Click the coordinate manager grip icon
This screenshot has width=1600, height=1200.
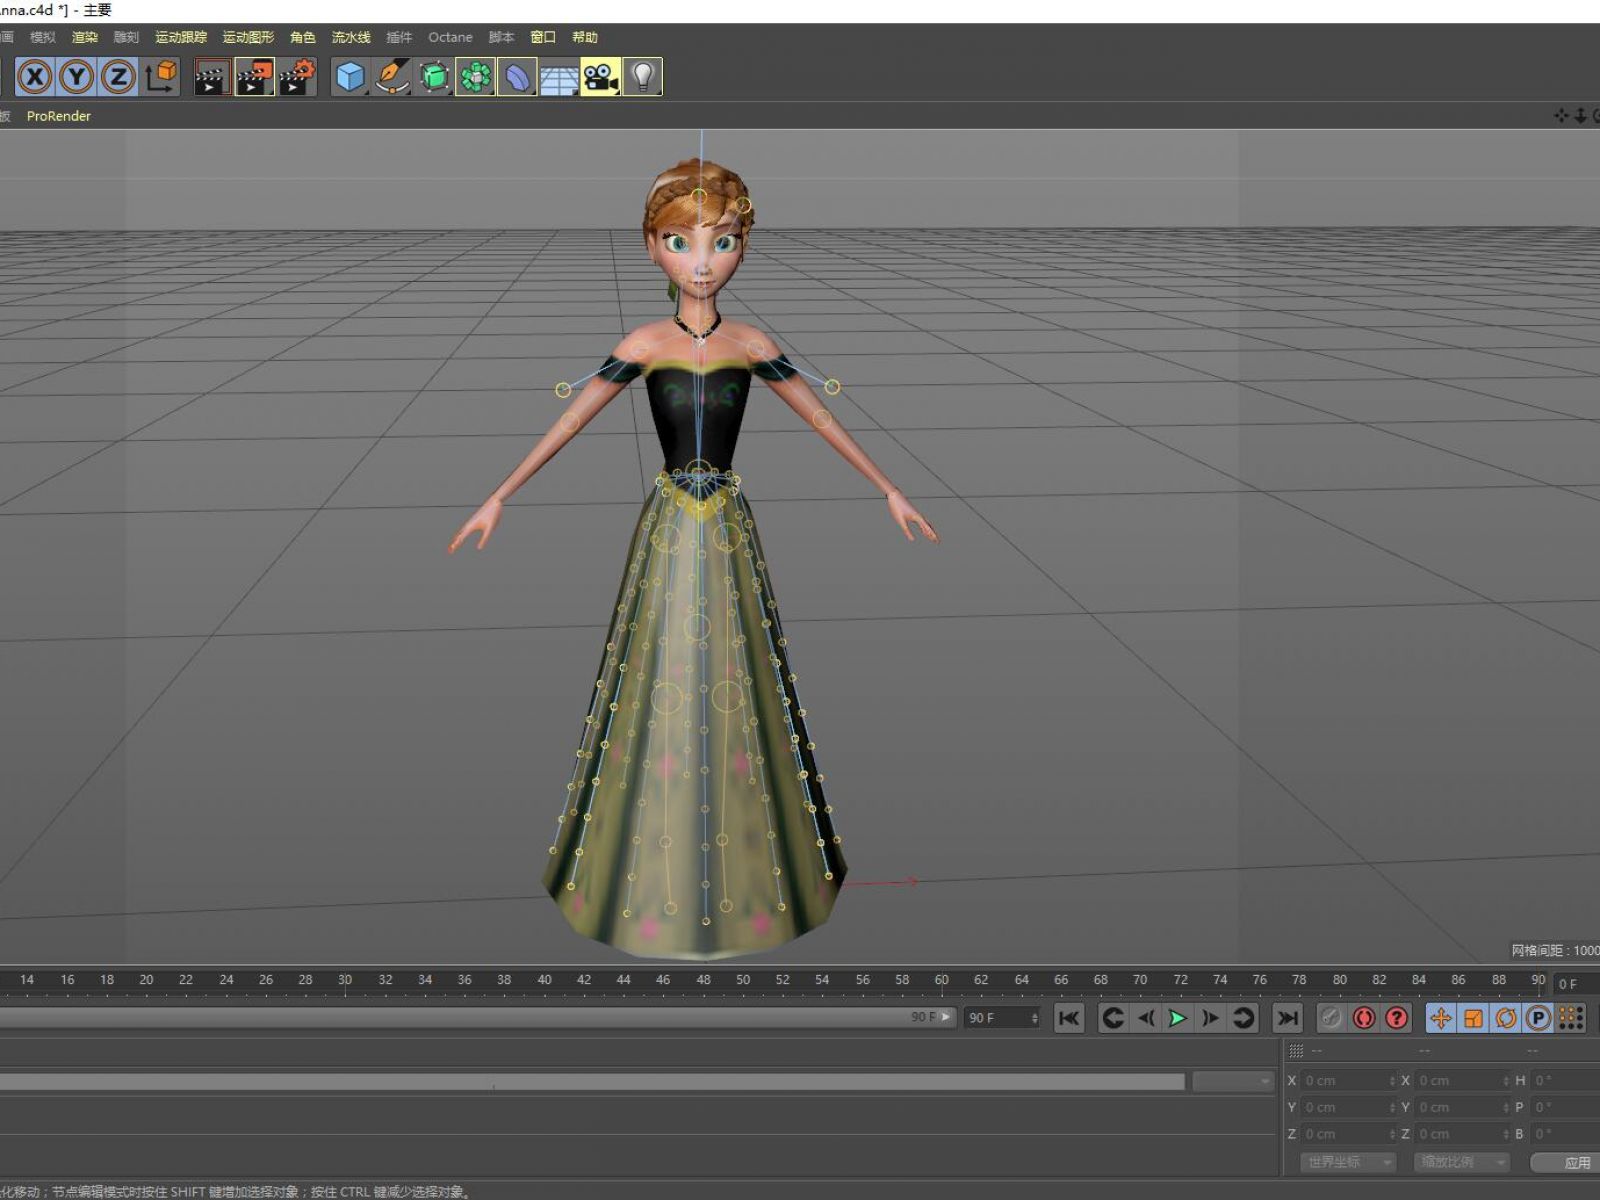click(1296, 1051)
